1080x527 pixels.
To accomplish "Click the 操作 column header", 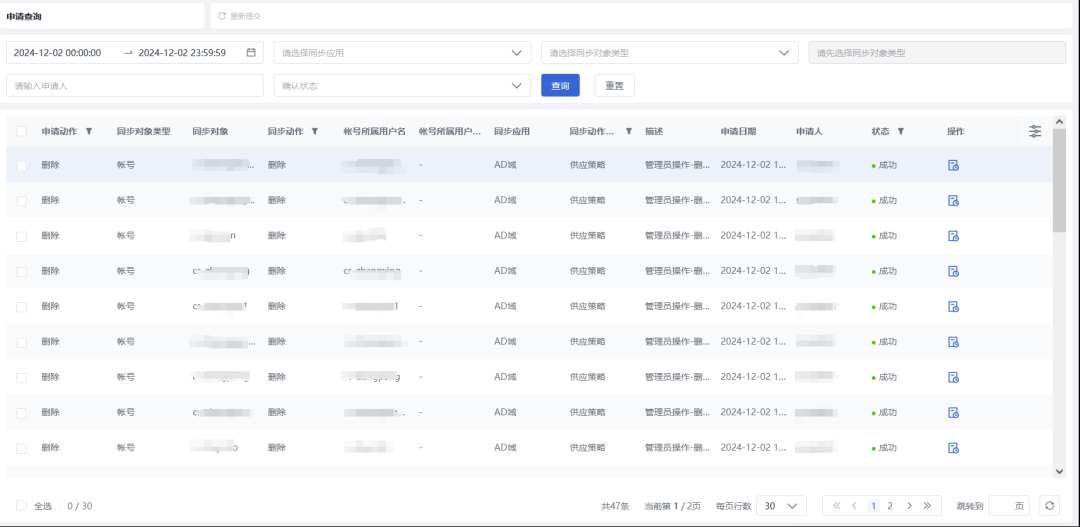I will [x=956, y=131].
